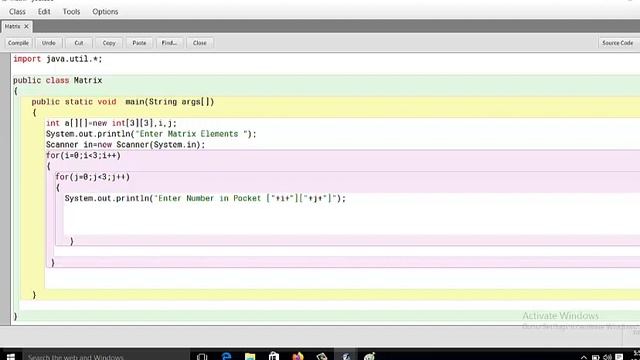The width and height of the screenshot is (640, 360).
Task: Click the 'for(j=0;j<3;j++)' line
Action: tap(93, 177)
